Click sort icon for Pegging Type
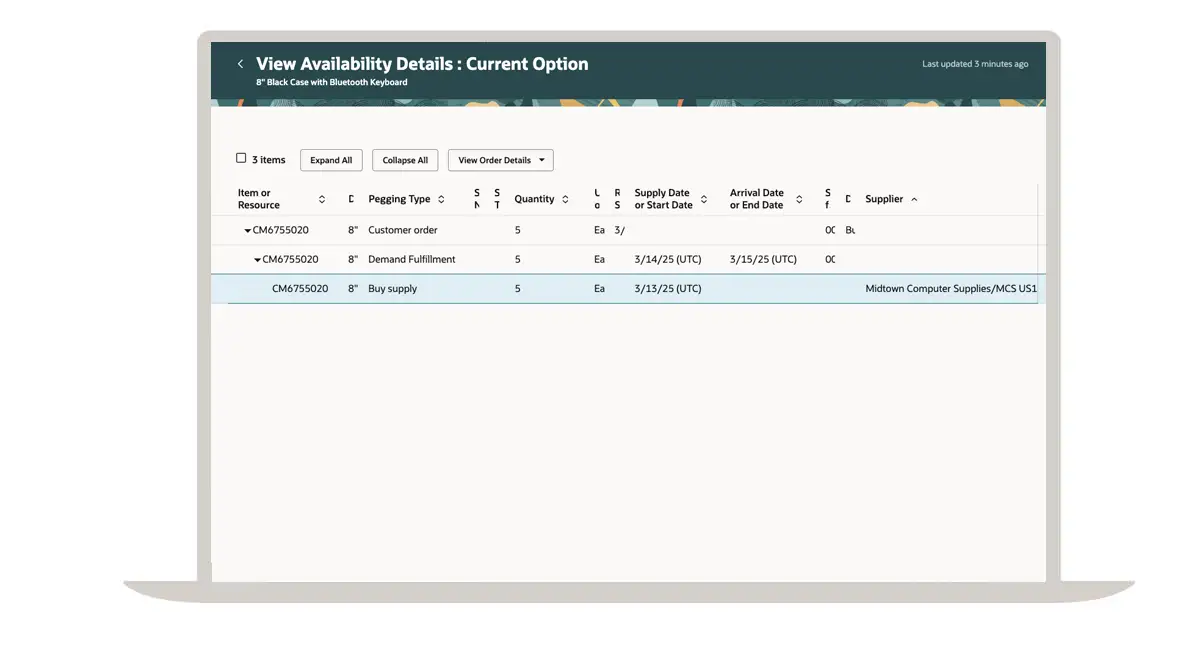Viewport: 1187px width, 670px height. point(441,199)
